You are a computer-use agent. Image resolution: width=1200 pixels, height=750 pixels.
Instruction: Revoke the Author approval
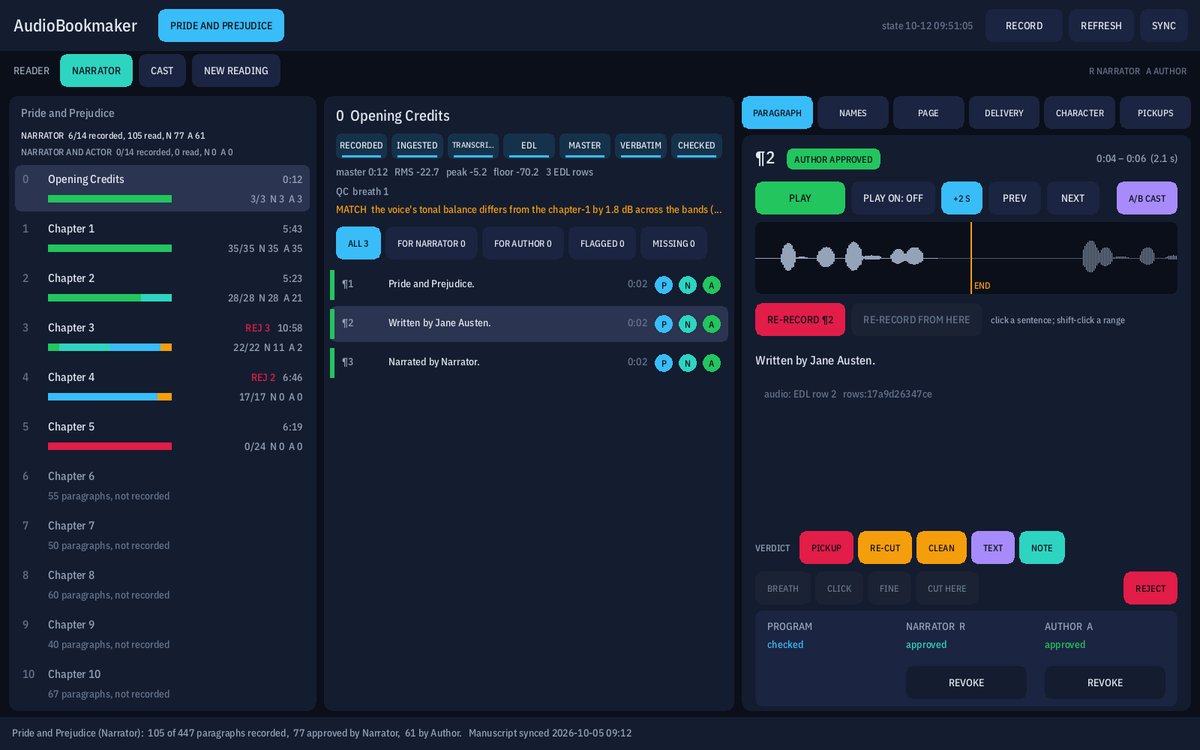[1105, 683]
